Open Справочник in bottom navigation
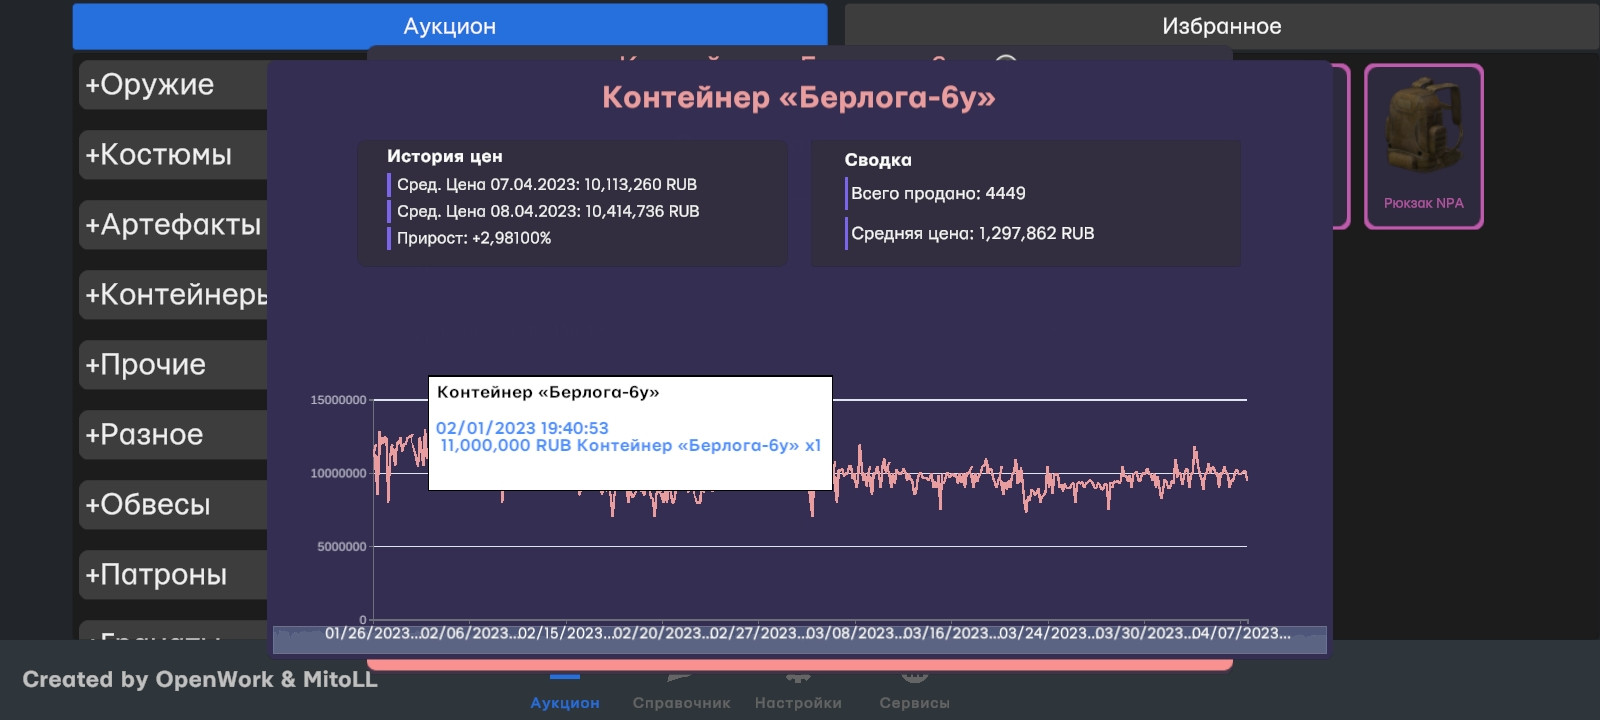 pos(681,693)
